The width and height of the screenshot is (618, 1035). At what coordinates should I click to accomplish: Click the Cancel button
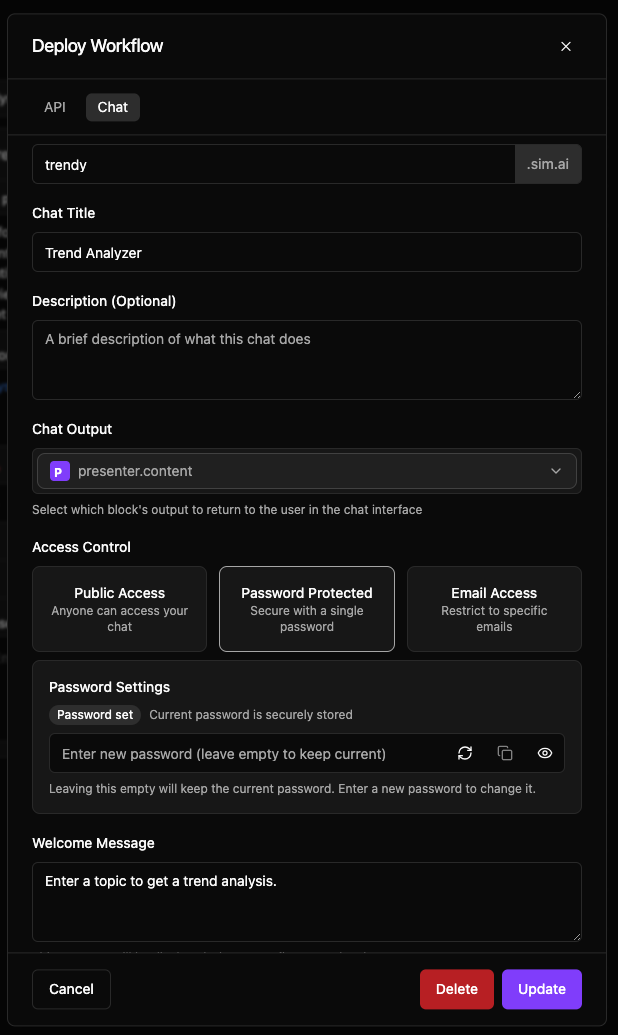(x=71, y=989)
